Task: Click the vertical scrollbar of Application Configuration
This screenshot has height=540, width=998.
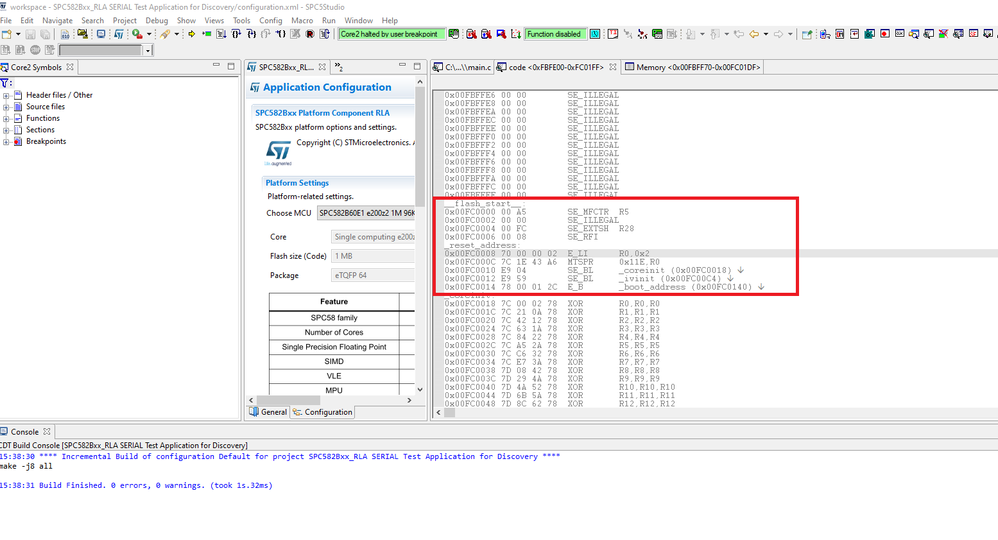Action: (419, 146)
